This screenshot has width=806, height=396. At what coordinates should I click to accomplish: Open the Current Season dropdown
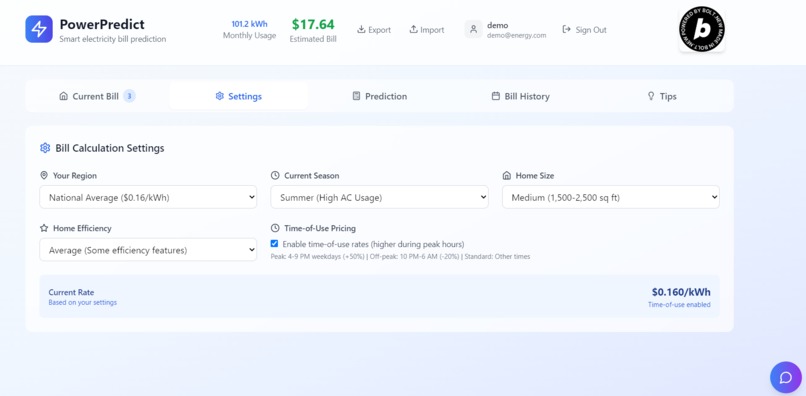(379, 197)
